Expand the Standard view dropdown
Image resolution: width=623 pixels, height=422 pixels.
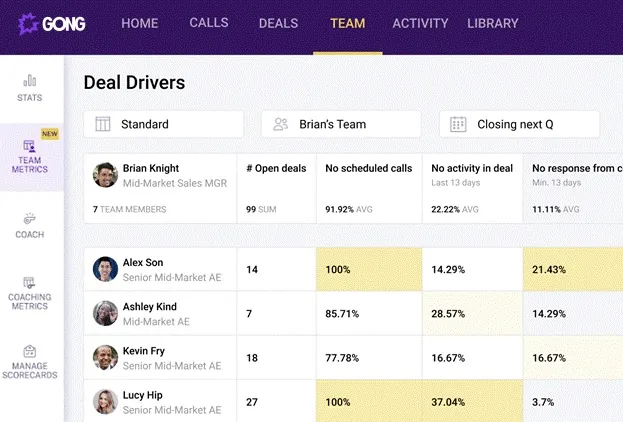pyautogui.click(x=163, y=124)
